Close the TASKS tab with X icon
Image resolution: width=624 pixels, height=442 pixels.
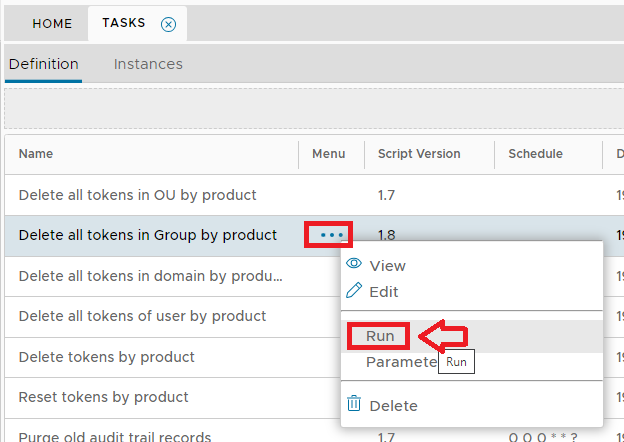pos(168,24)
